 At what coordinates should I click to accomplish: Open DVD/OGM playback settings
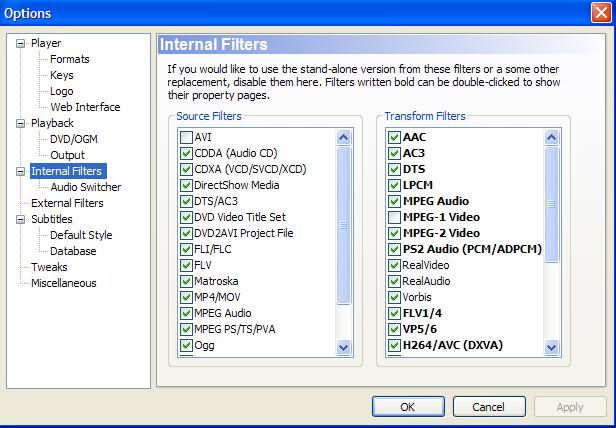[x=74, y=139]
